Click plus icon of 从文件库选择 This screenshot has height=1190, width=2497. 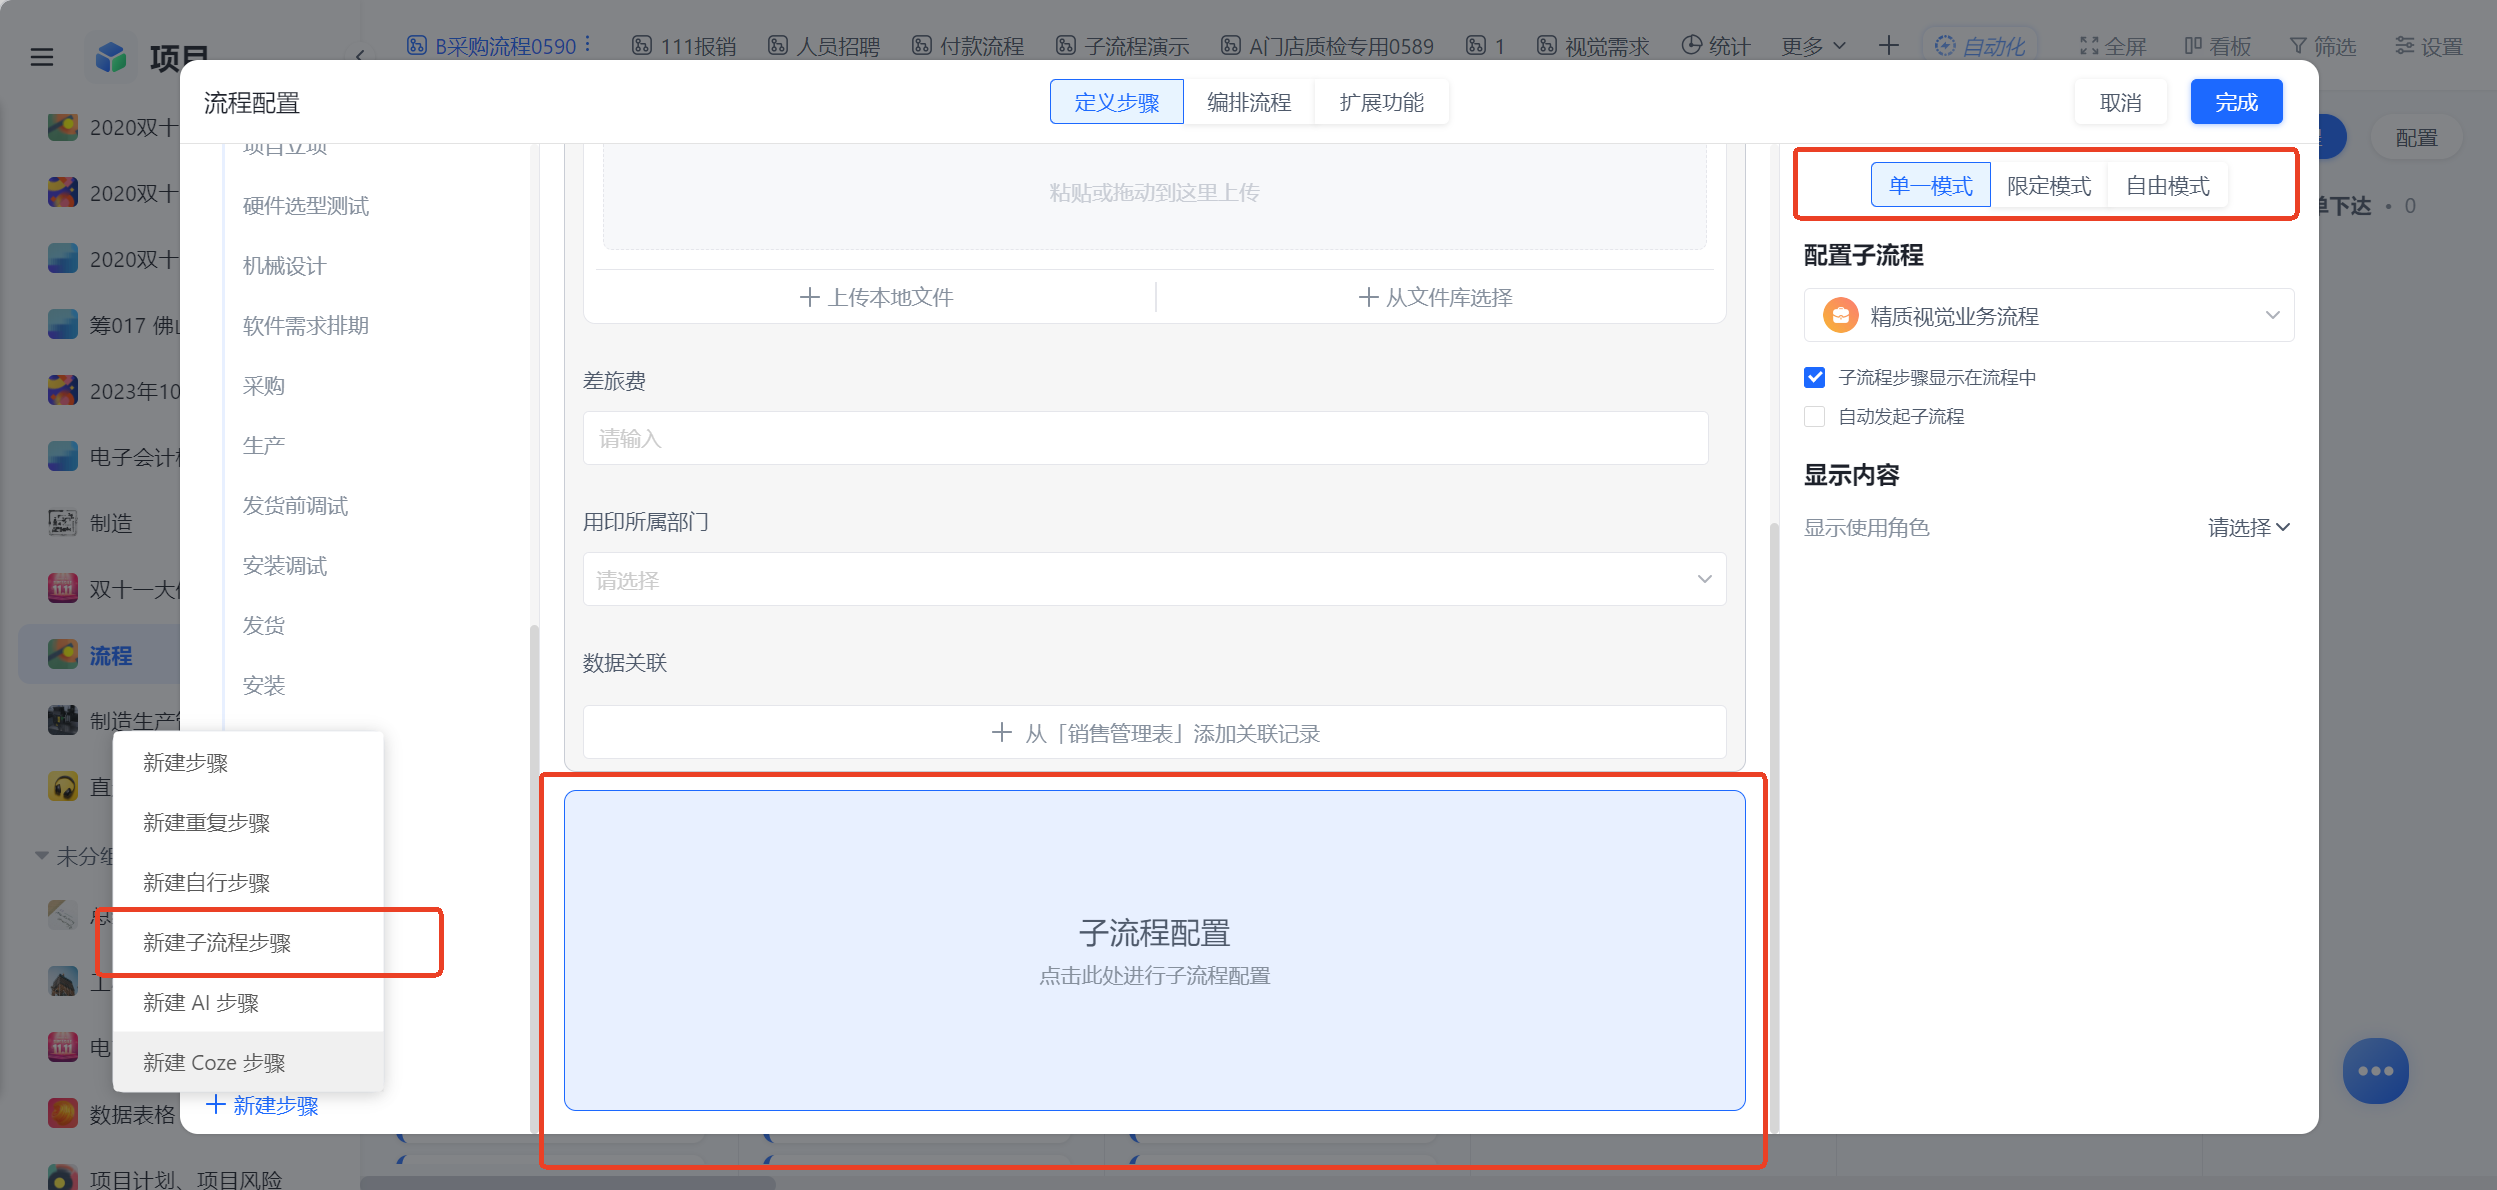[1368, 297]
